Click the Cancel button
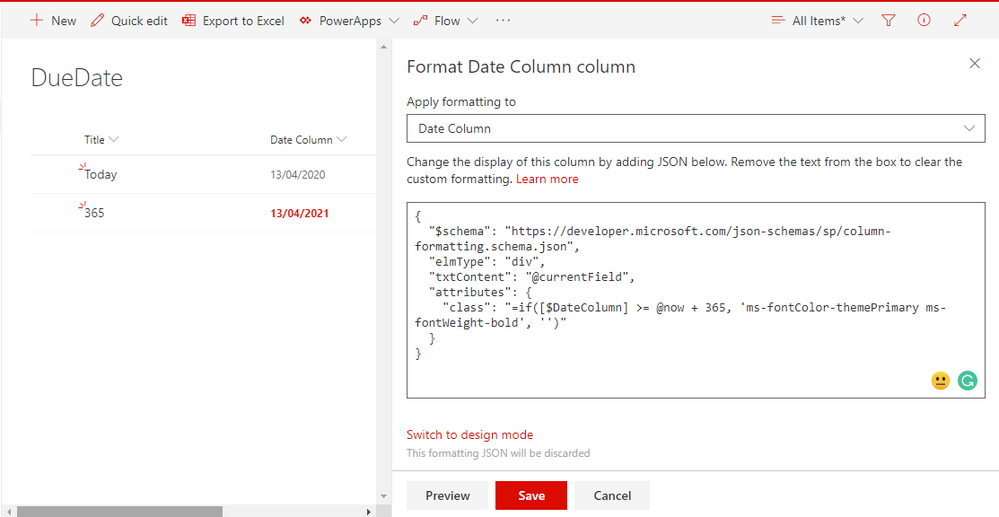 pyautogui.click(x=612, y=495)
